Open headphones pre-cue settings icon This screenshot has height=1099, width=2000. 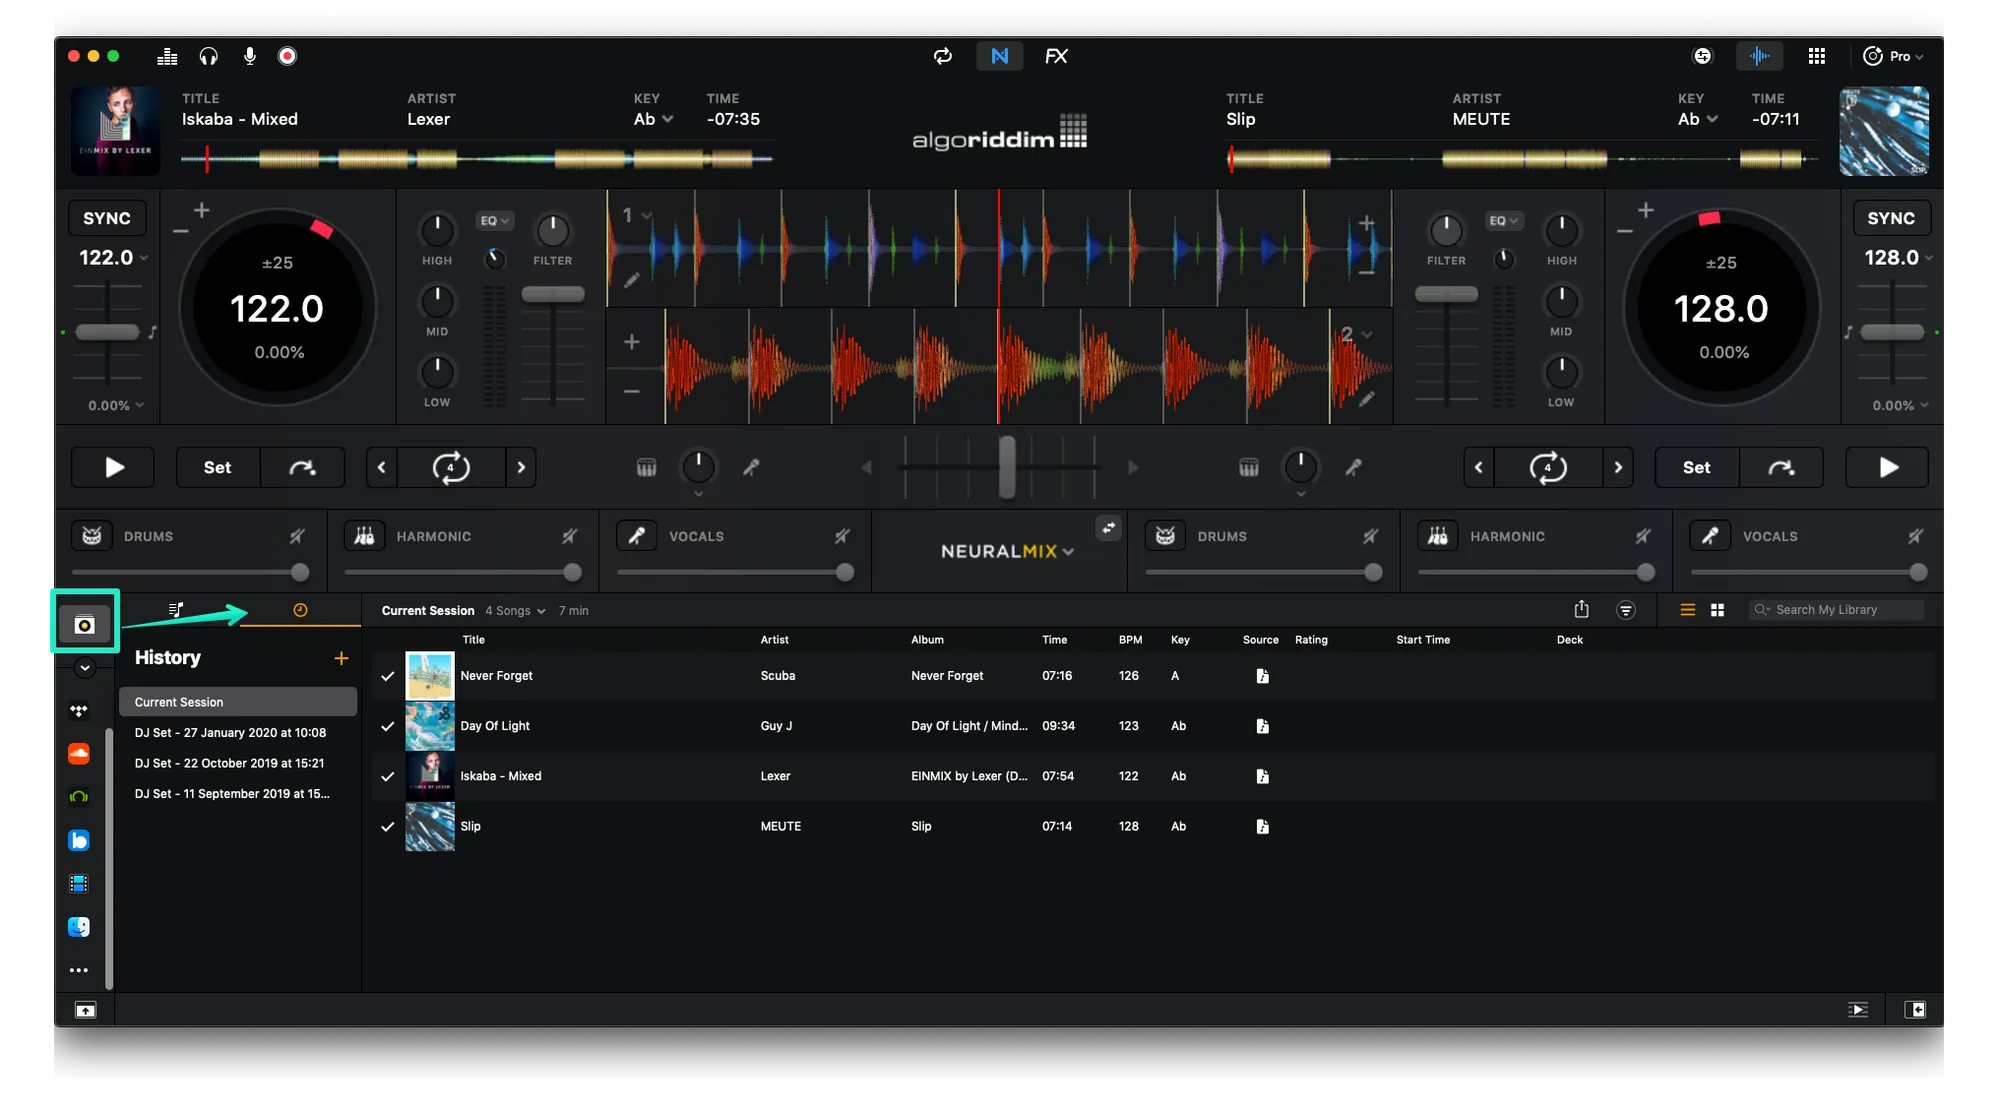click(x=208, y=56)
